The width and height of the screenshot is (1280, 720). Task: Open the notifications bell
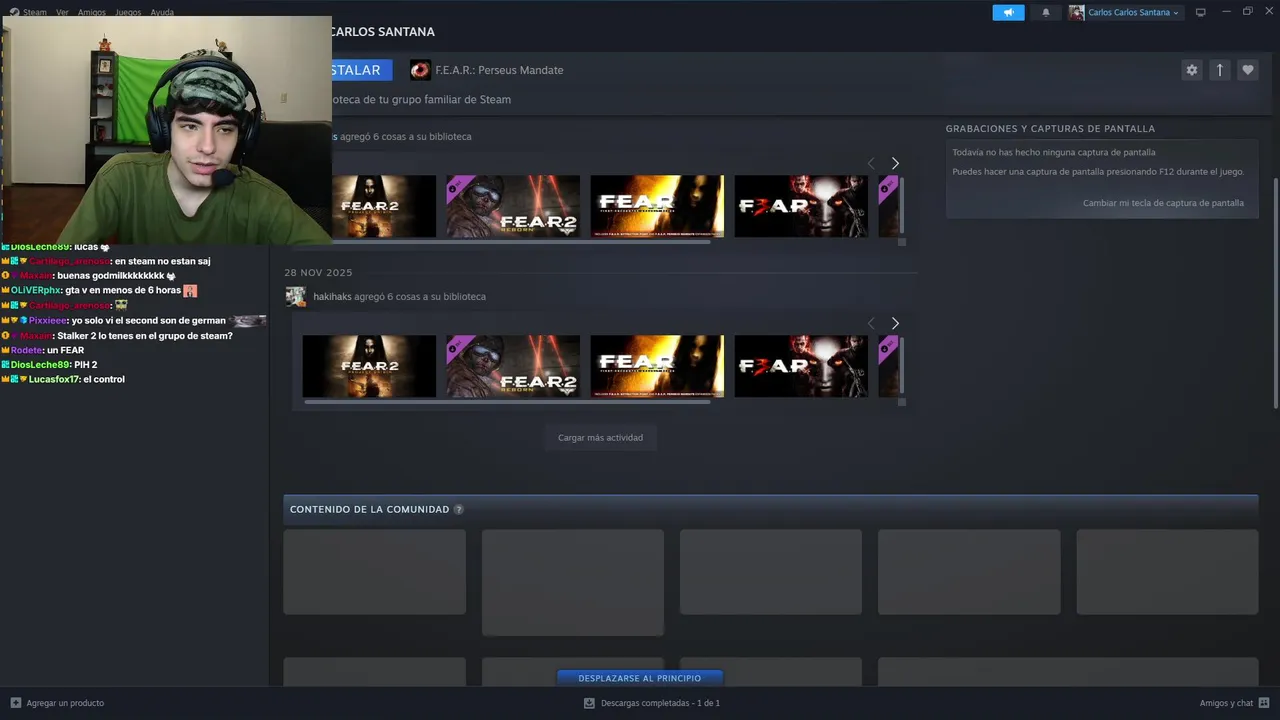pos(1046,12)
